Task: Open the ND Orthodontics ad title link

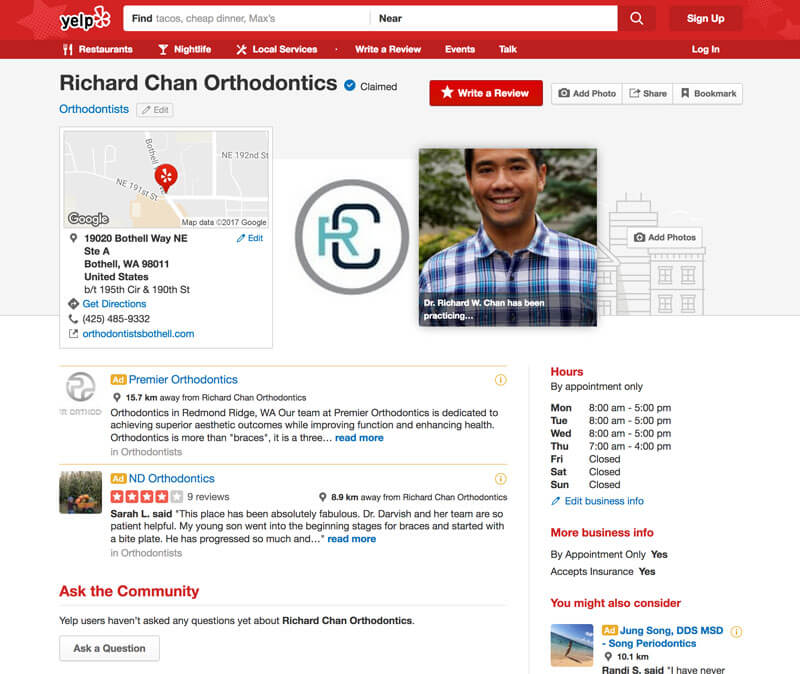Action: coord(171,479)
